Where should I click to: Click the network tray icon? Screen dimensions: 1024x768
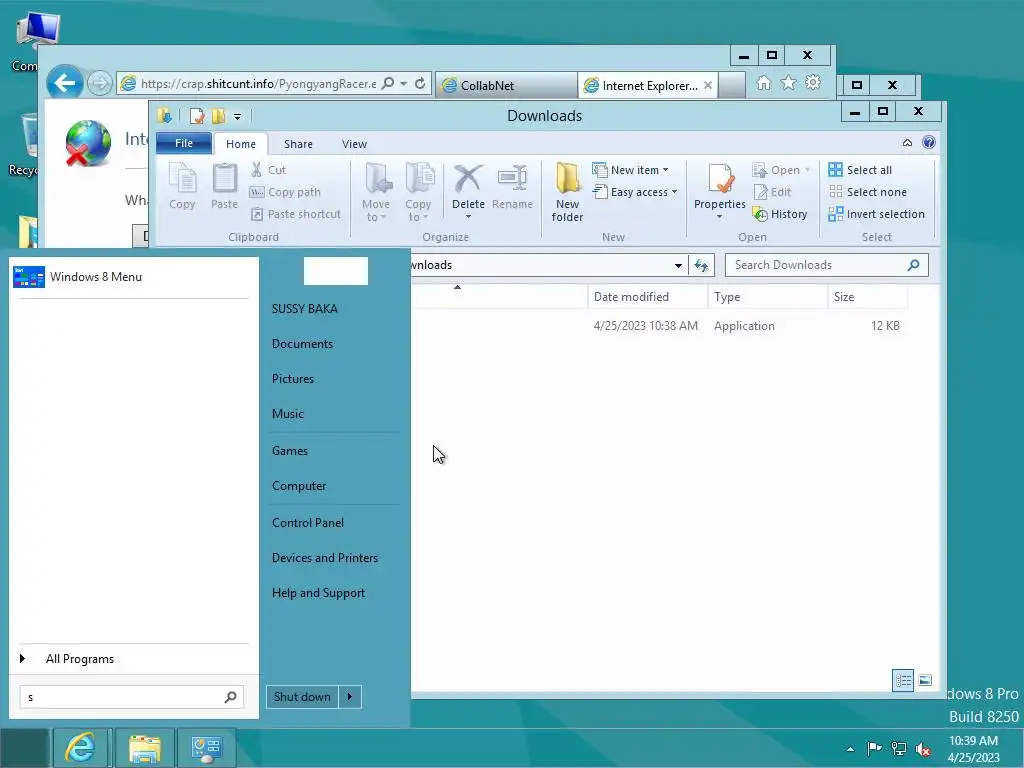pos(899,748)
